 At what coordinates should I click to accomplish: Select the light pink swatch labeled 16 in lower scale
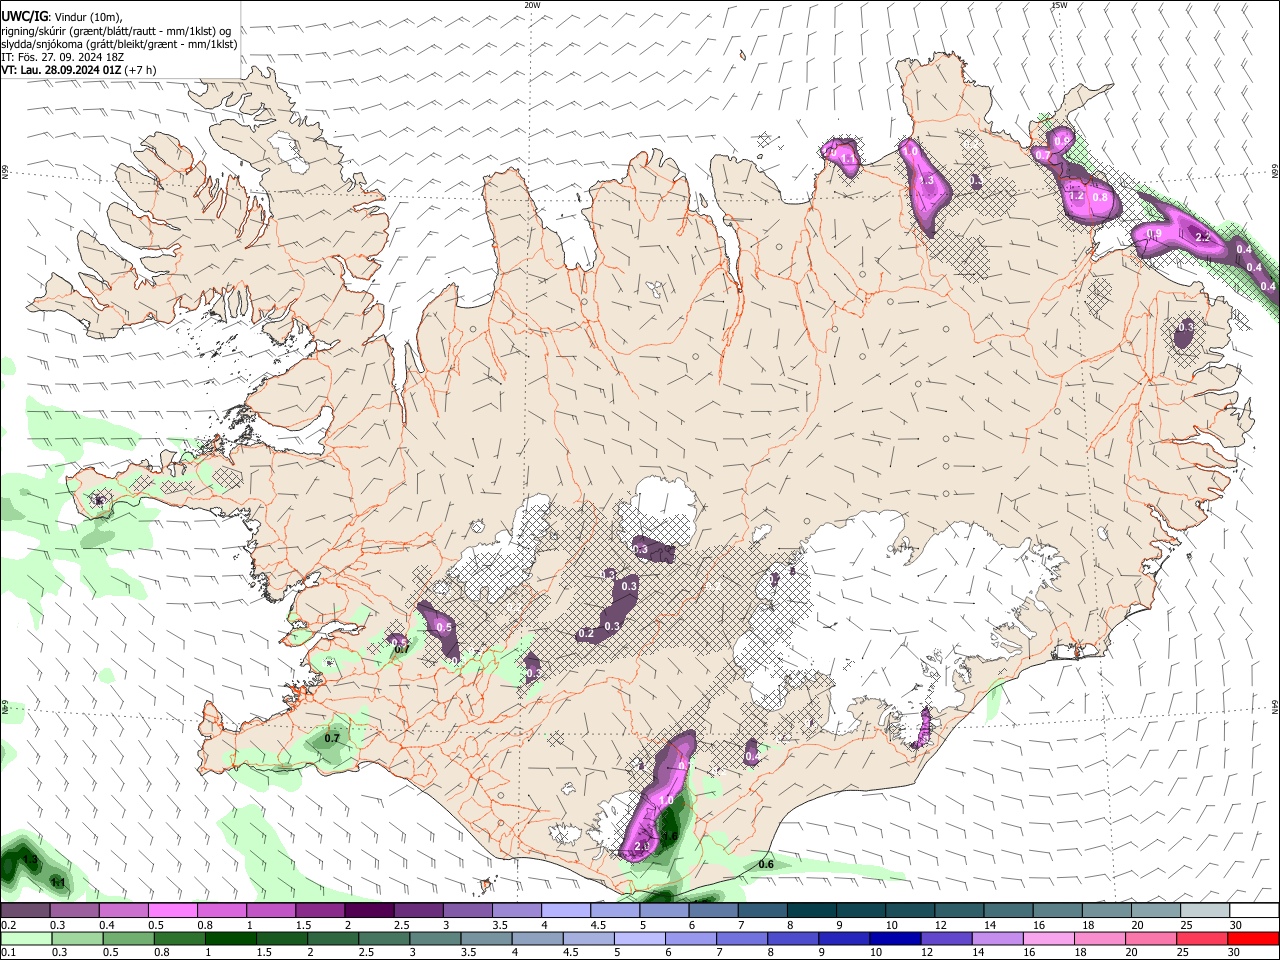click(1049, 938)
